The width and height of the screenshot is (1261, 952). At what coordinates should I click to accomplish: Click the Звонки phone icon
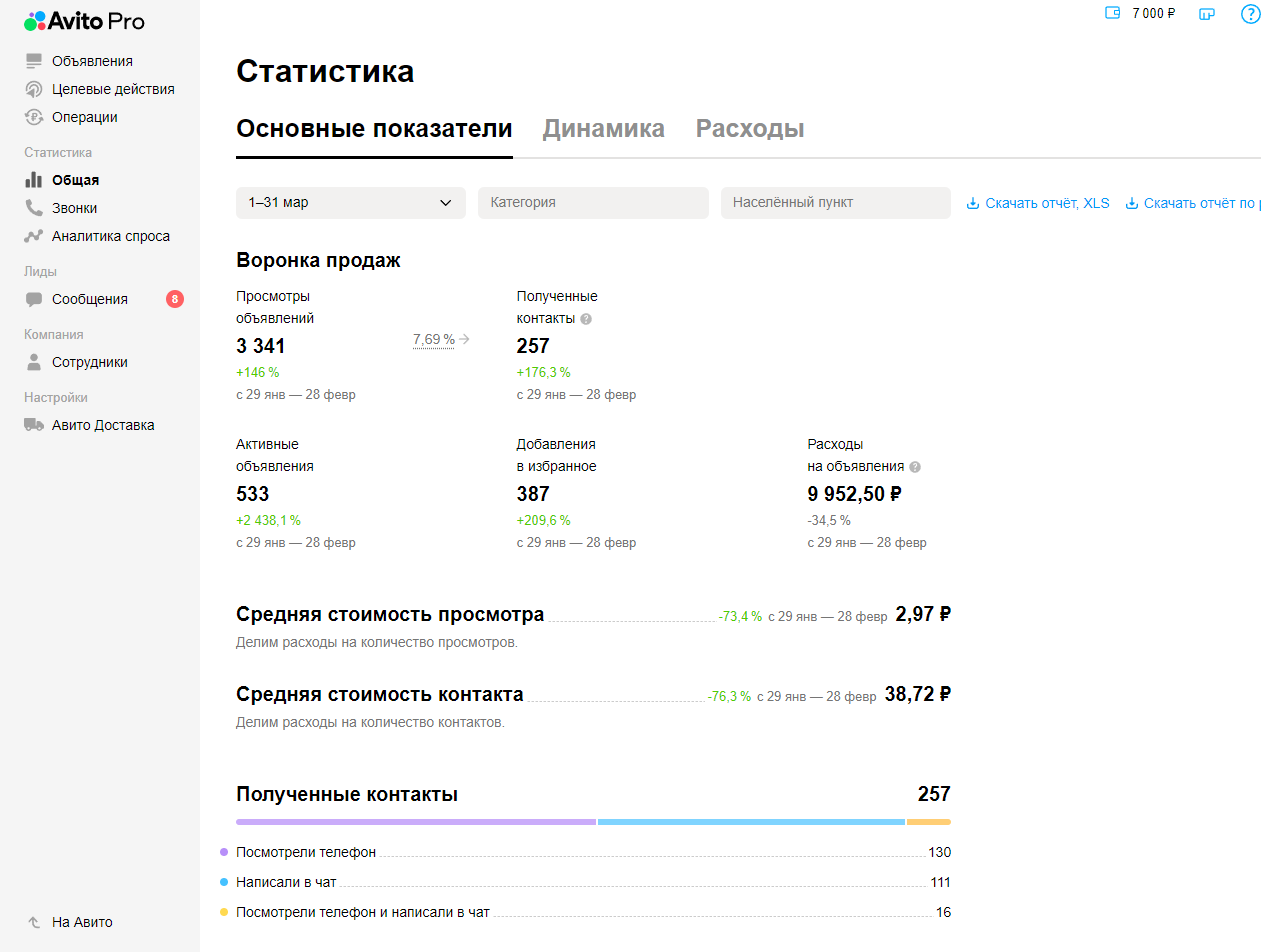(x=34, y=208)
